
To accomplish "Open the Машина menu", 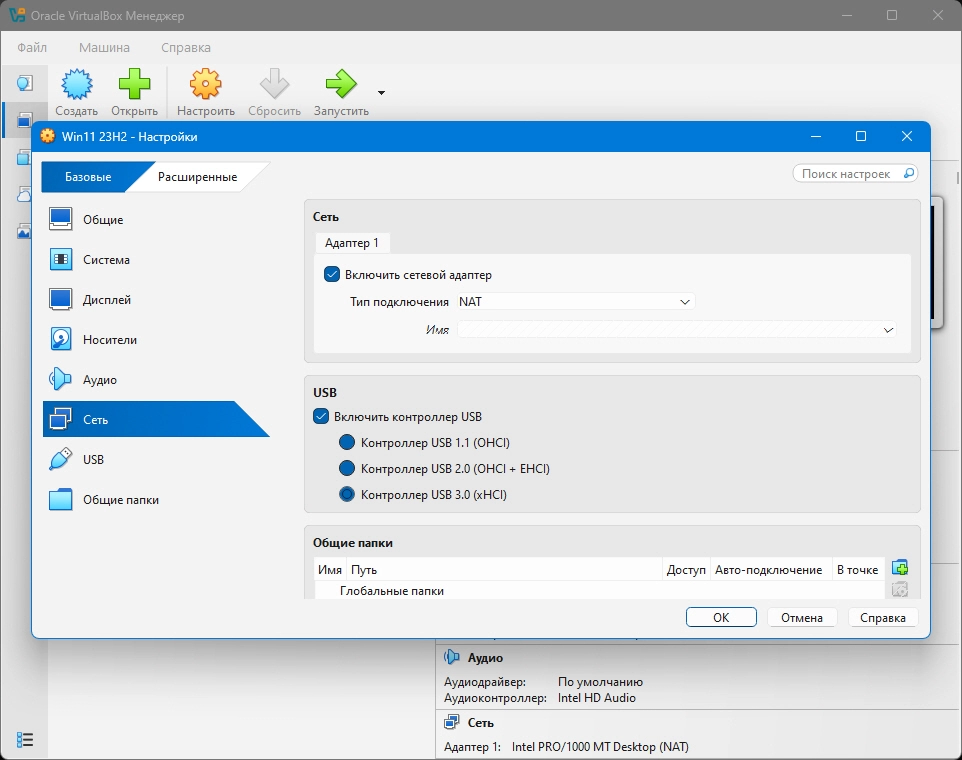I will click(x=104, y=47).
